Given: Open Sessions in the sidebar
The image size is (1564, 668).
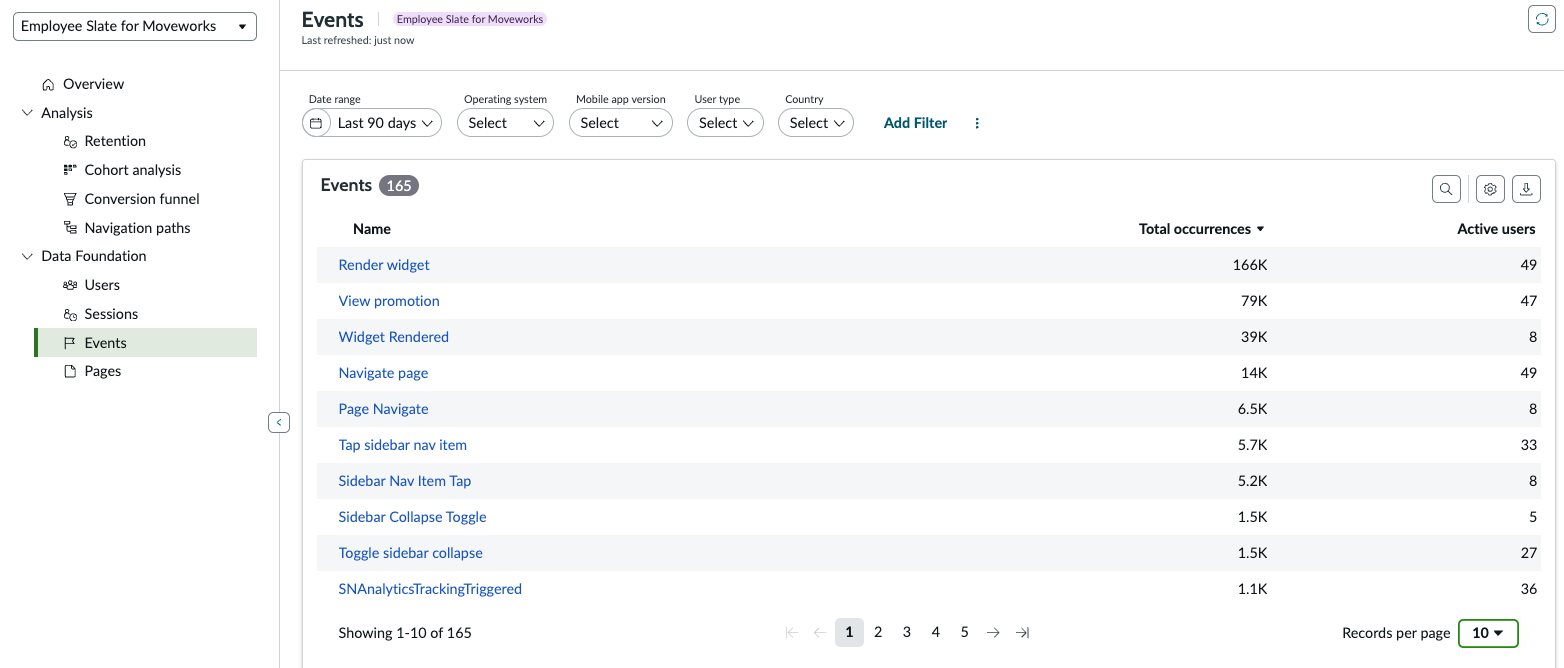Looking at the screenshot, I should pos(111,314).
